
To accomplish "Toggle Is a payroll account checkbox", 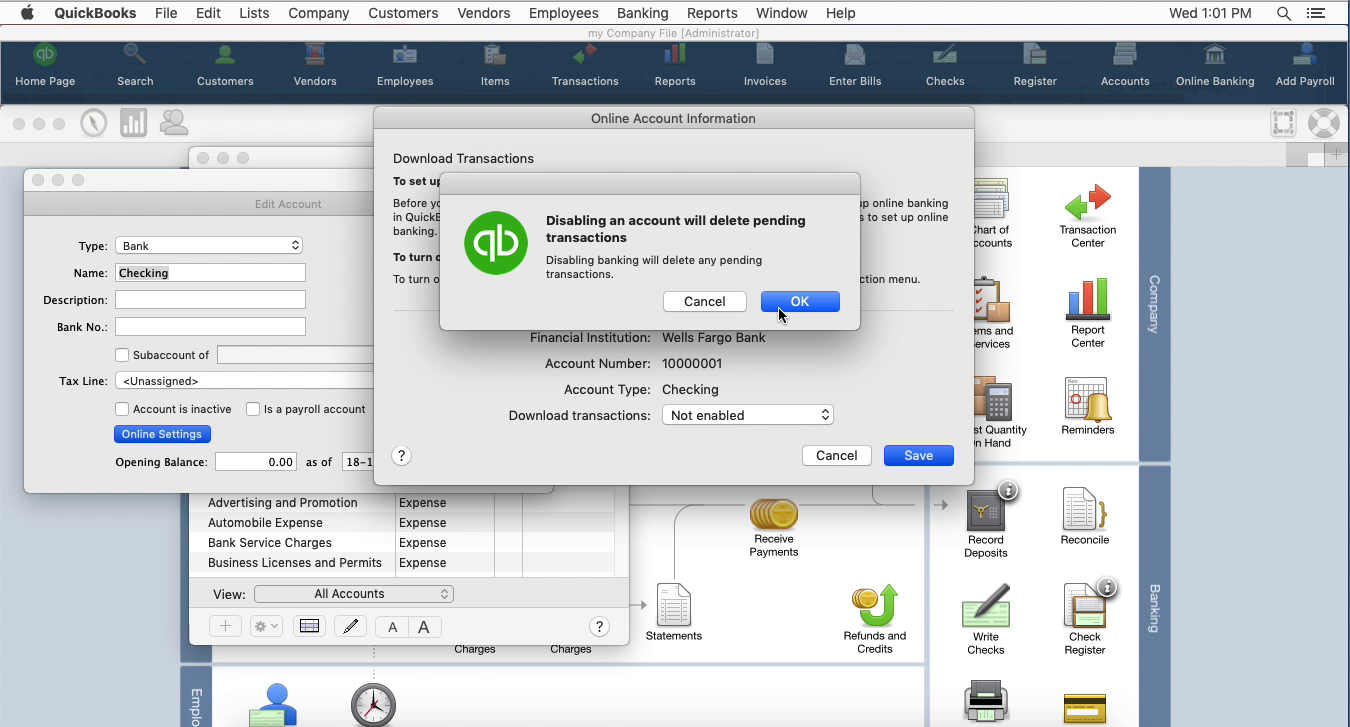I will (x=253, y=409).
